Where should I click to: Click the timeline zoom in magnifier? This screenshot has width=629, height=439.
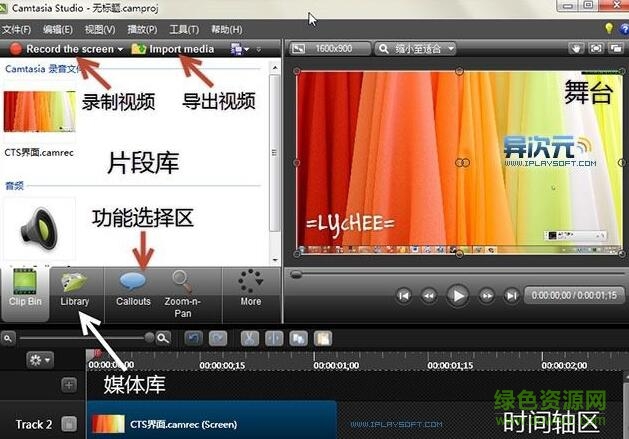163,339
